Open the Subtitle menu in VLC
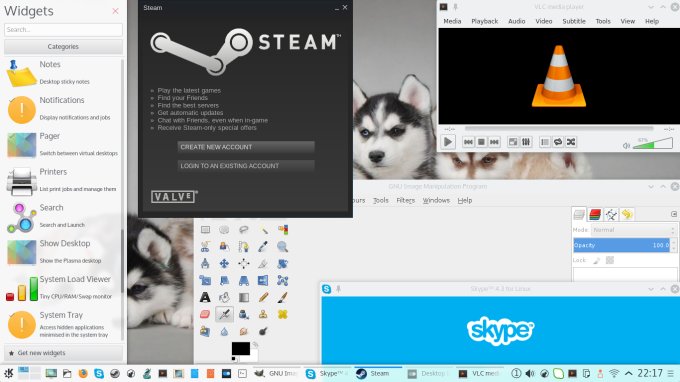Image resolution: width=680 pixels, height=382 pixels. 574,21
